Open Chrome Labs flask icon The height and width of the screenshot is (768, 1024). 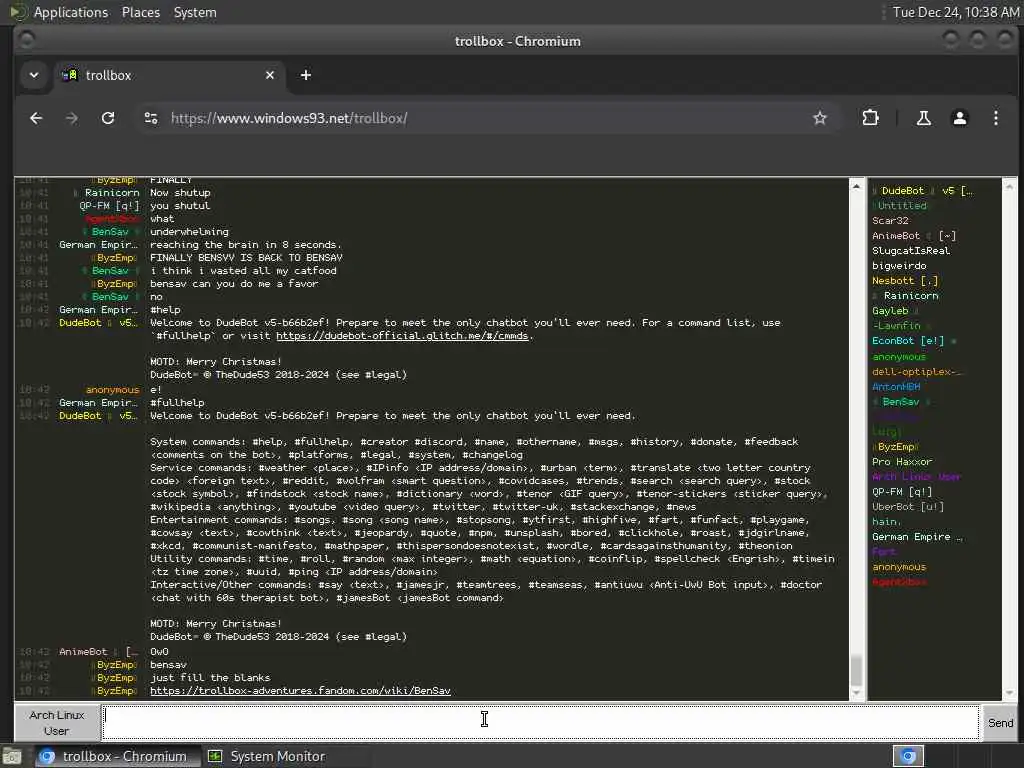point(923,118)
